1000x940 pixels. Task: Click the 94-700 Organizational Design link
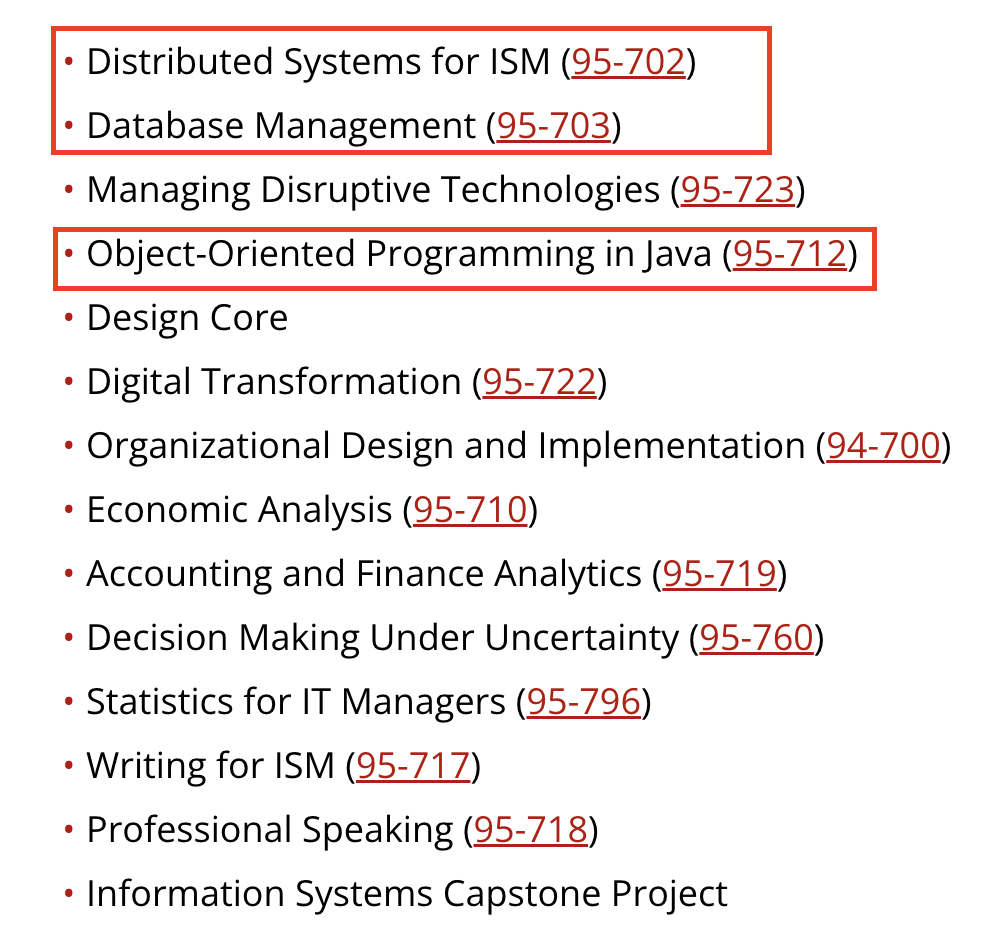(883, 446)
